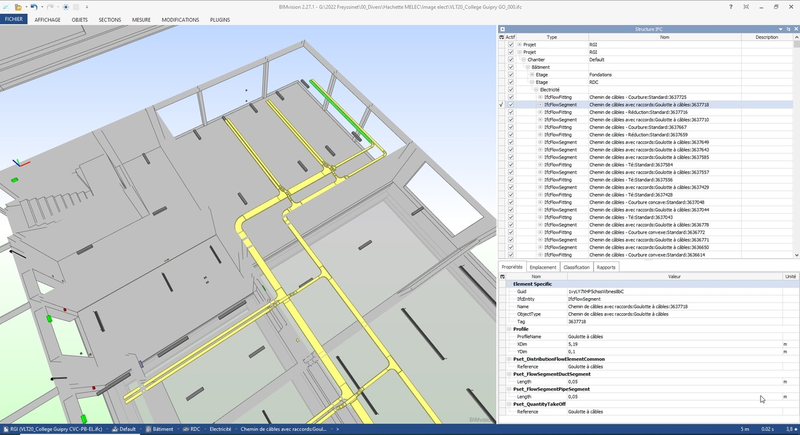This screenshot has width=800, height=435.
Task: Uncheck Actif checkbox for Chantier row
Action: (x=510, y=59)
